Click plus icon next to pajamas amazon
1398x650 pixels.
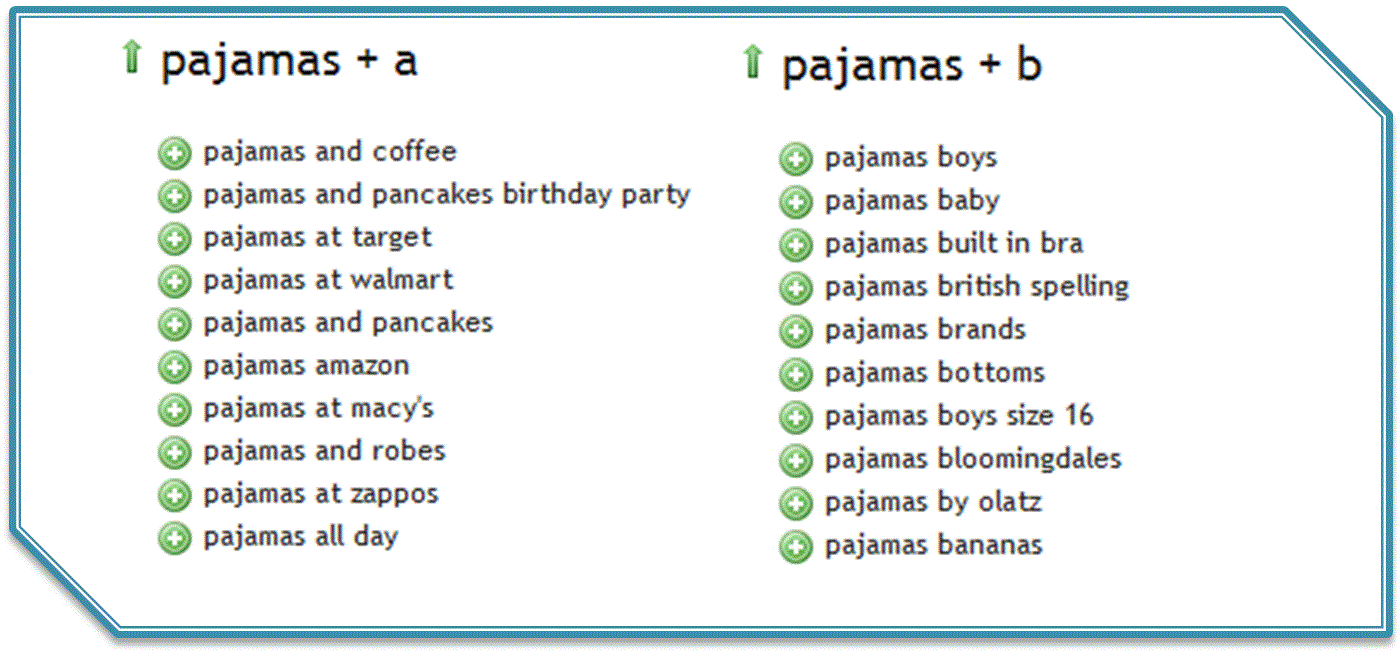pyautogui.click(x=174, y=367)
